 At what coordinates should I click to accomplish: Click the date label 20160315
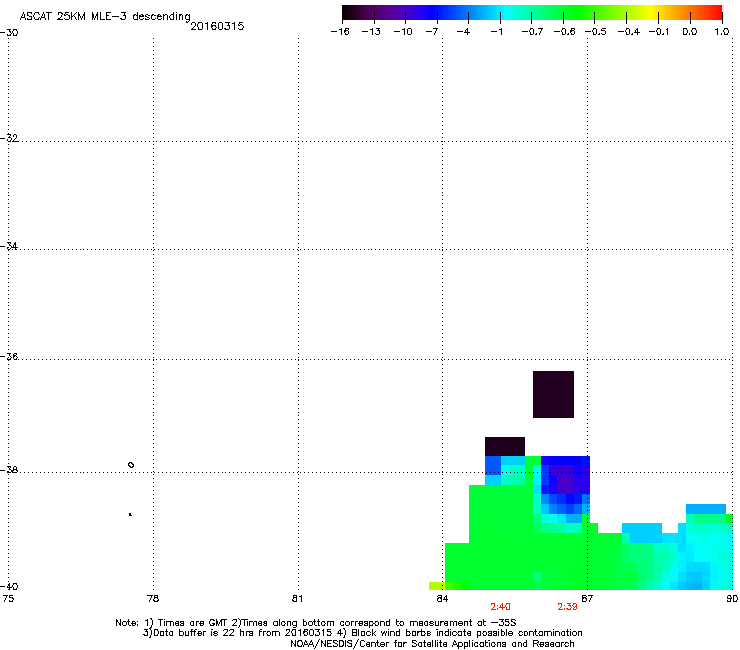217,26
